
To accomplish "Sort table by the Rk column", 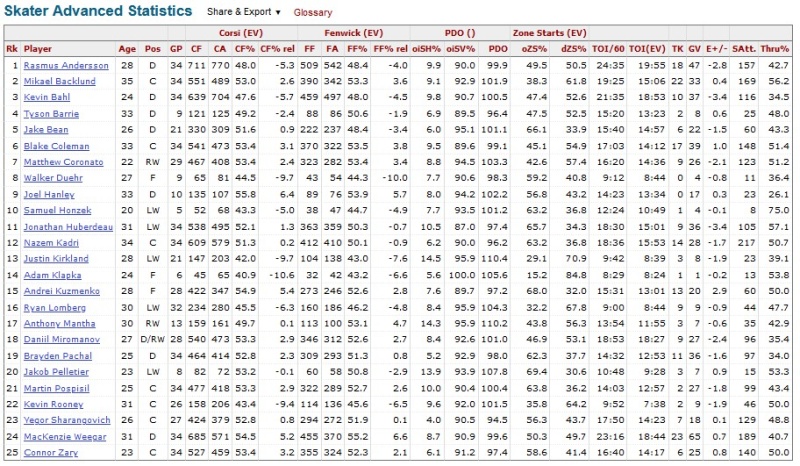I will click(12, 49).
